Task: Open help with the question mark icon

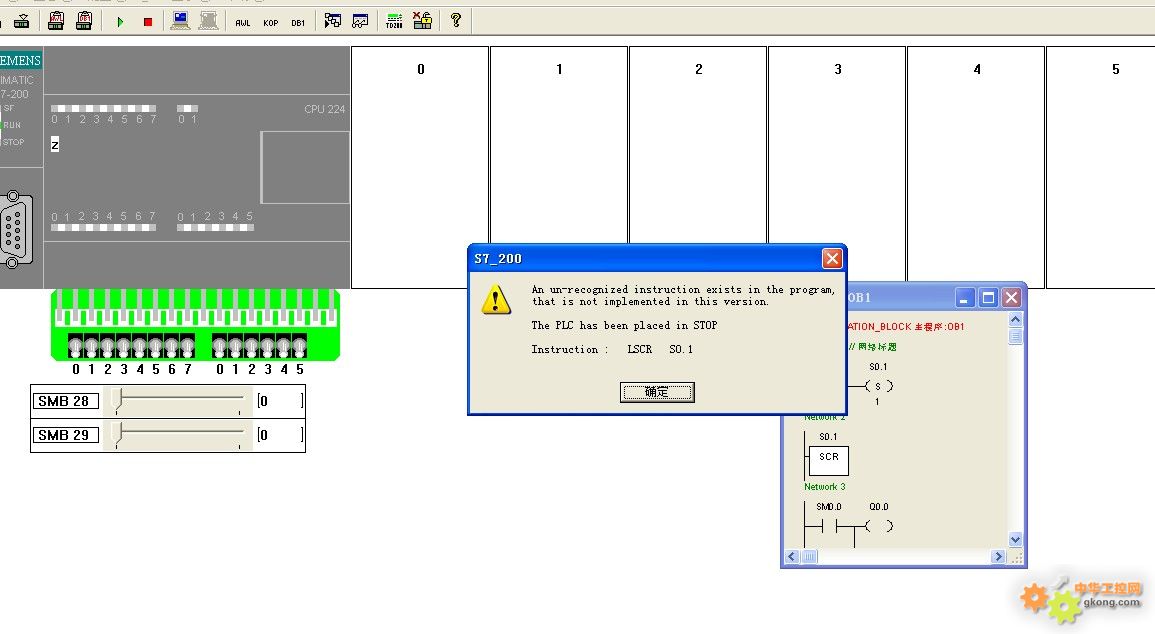Action: tap(456, 21)
